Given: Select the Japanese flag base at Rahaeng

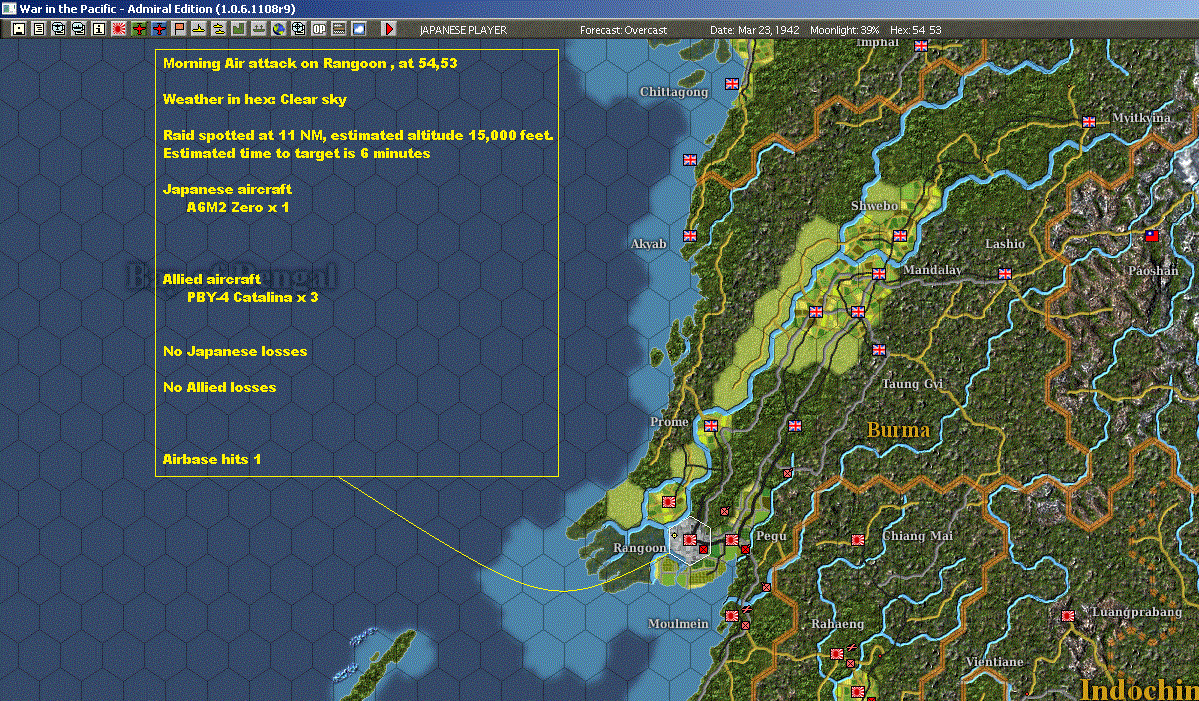Looking at the screenshot, I should pos(837,654).
